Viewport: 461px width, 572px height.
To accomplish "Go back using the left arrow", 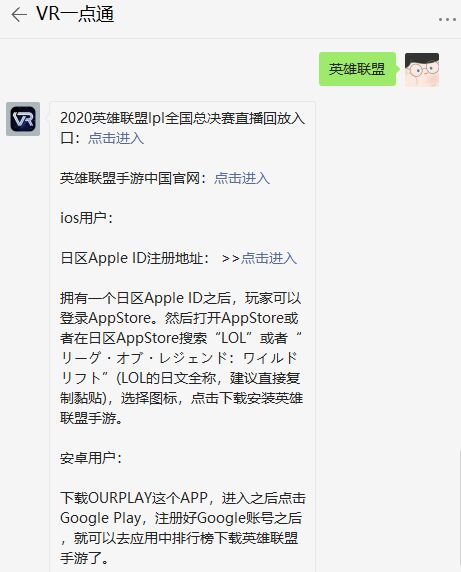I will (19, 15).
